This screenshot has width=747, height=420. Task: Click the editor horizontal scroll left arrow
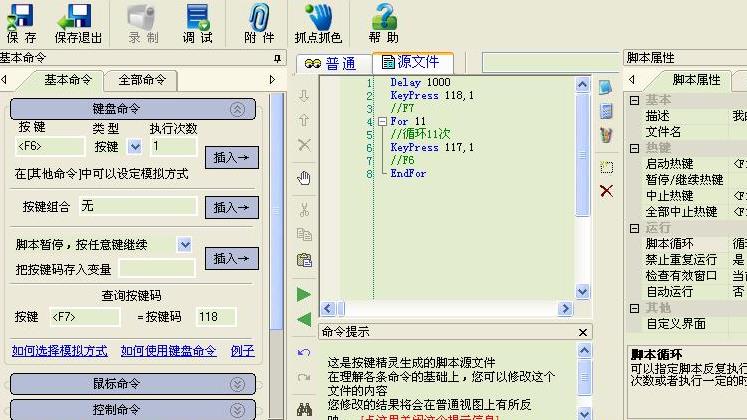point(327,309)
